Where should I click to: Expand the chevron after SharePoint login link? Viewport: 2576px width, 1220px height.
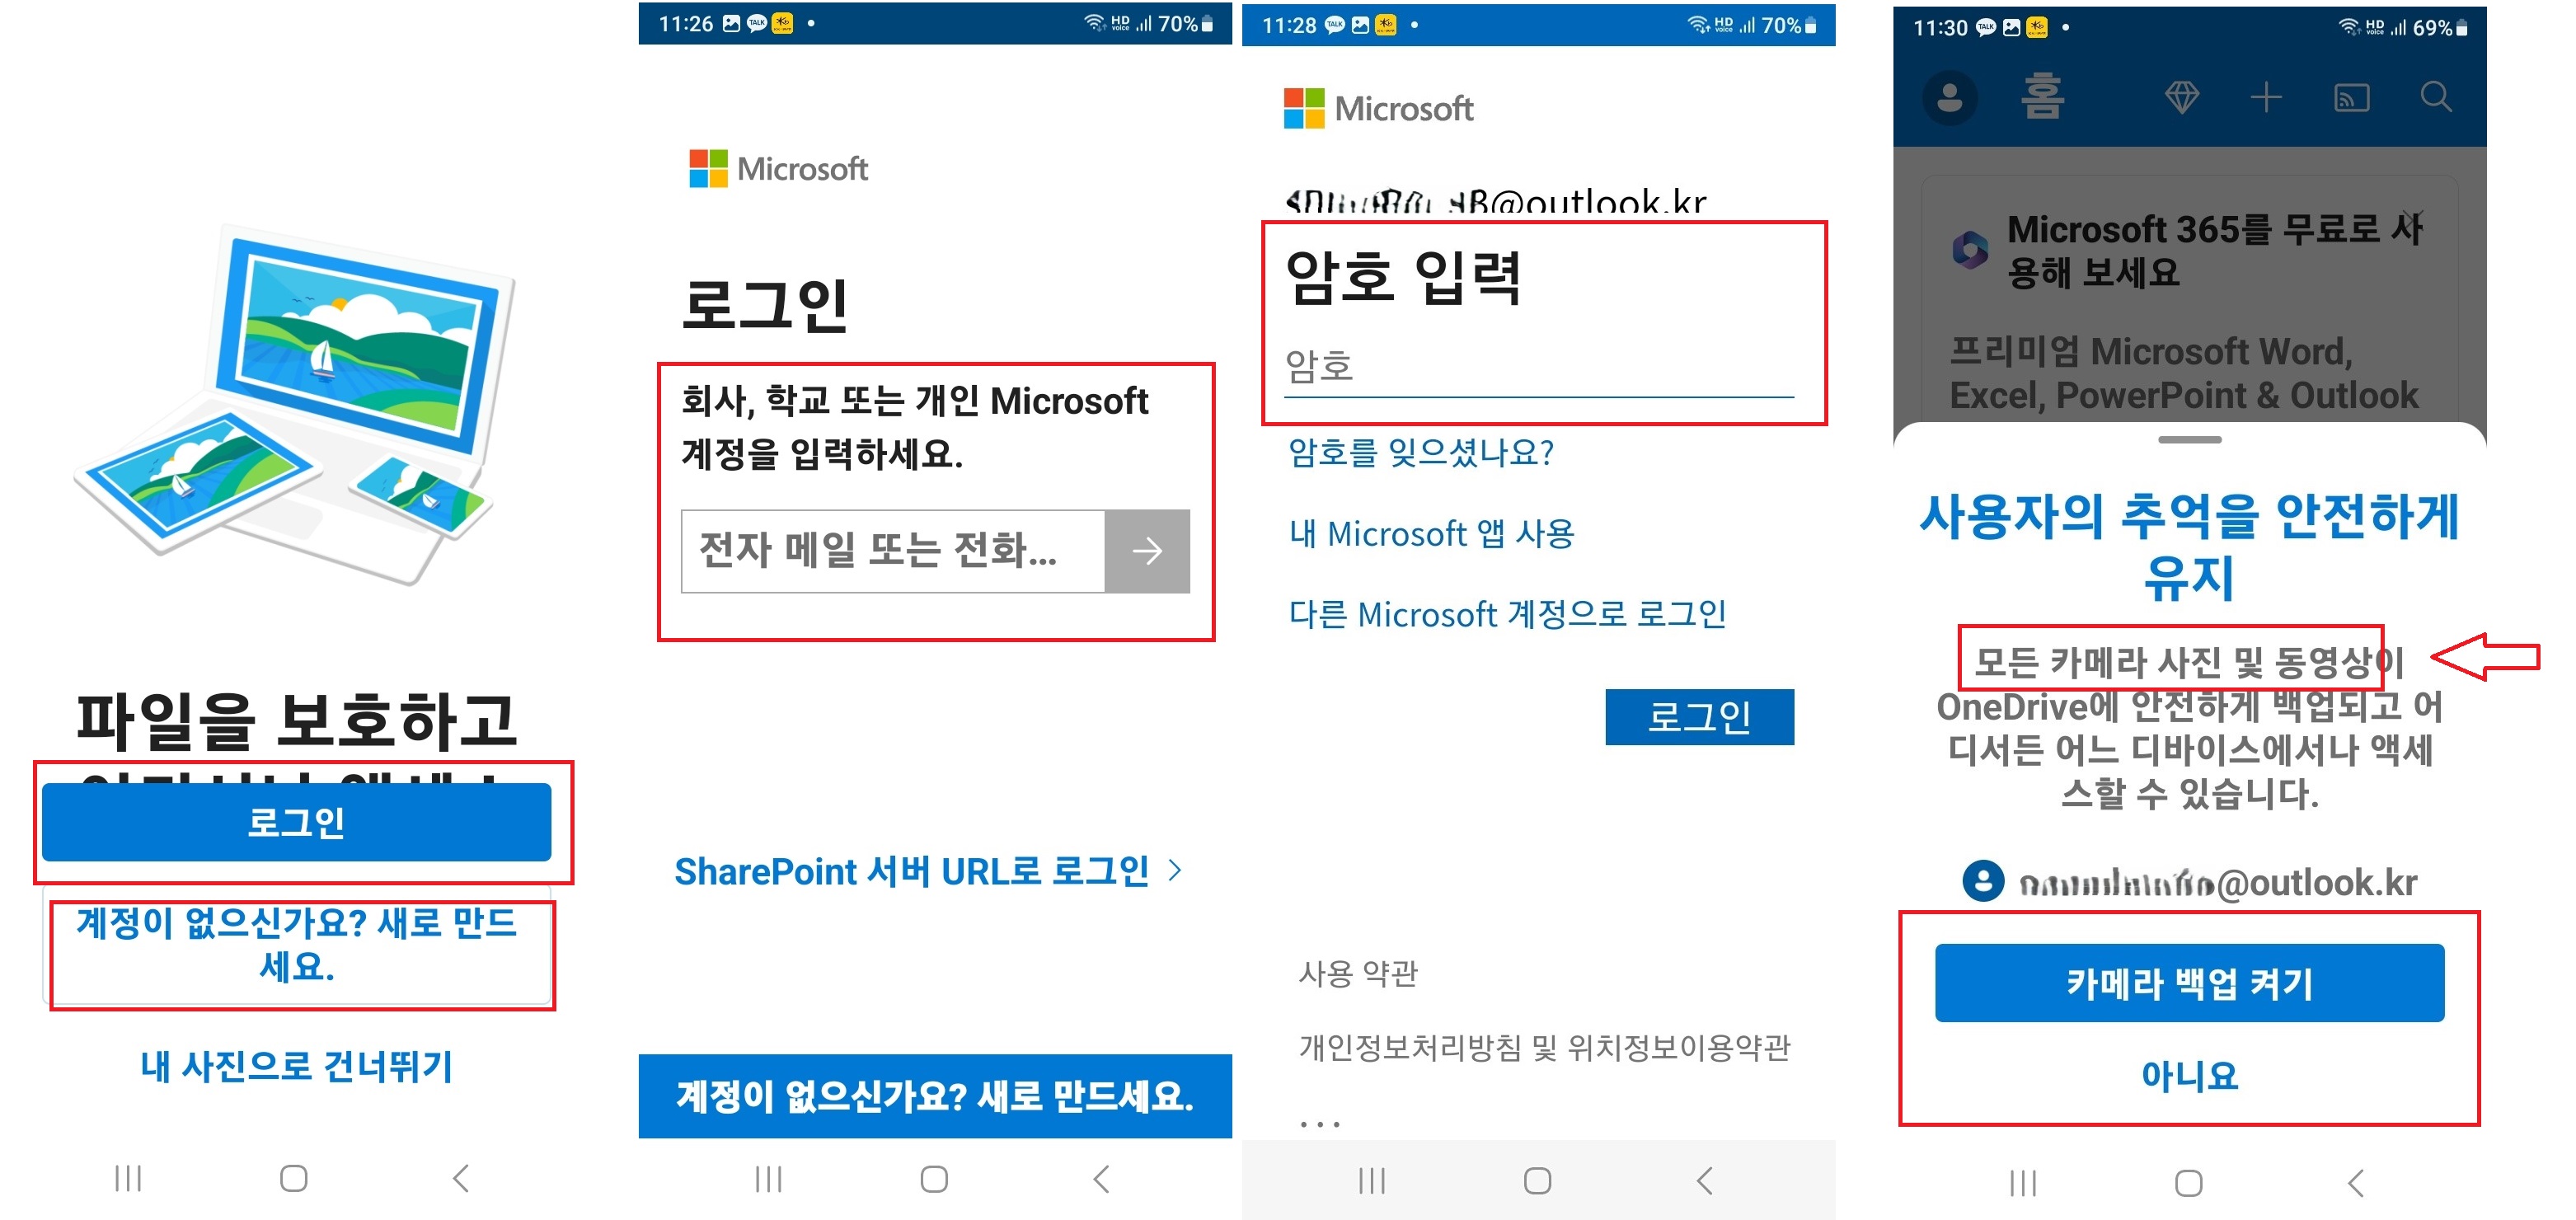(x=1175, y=871)
